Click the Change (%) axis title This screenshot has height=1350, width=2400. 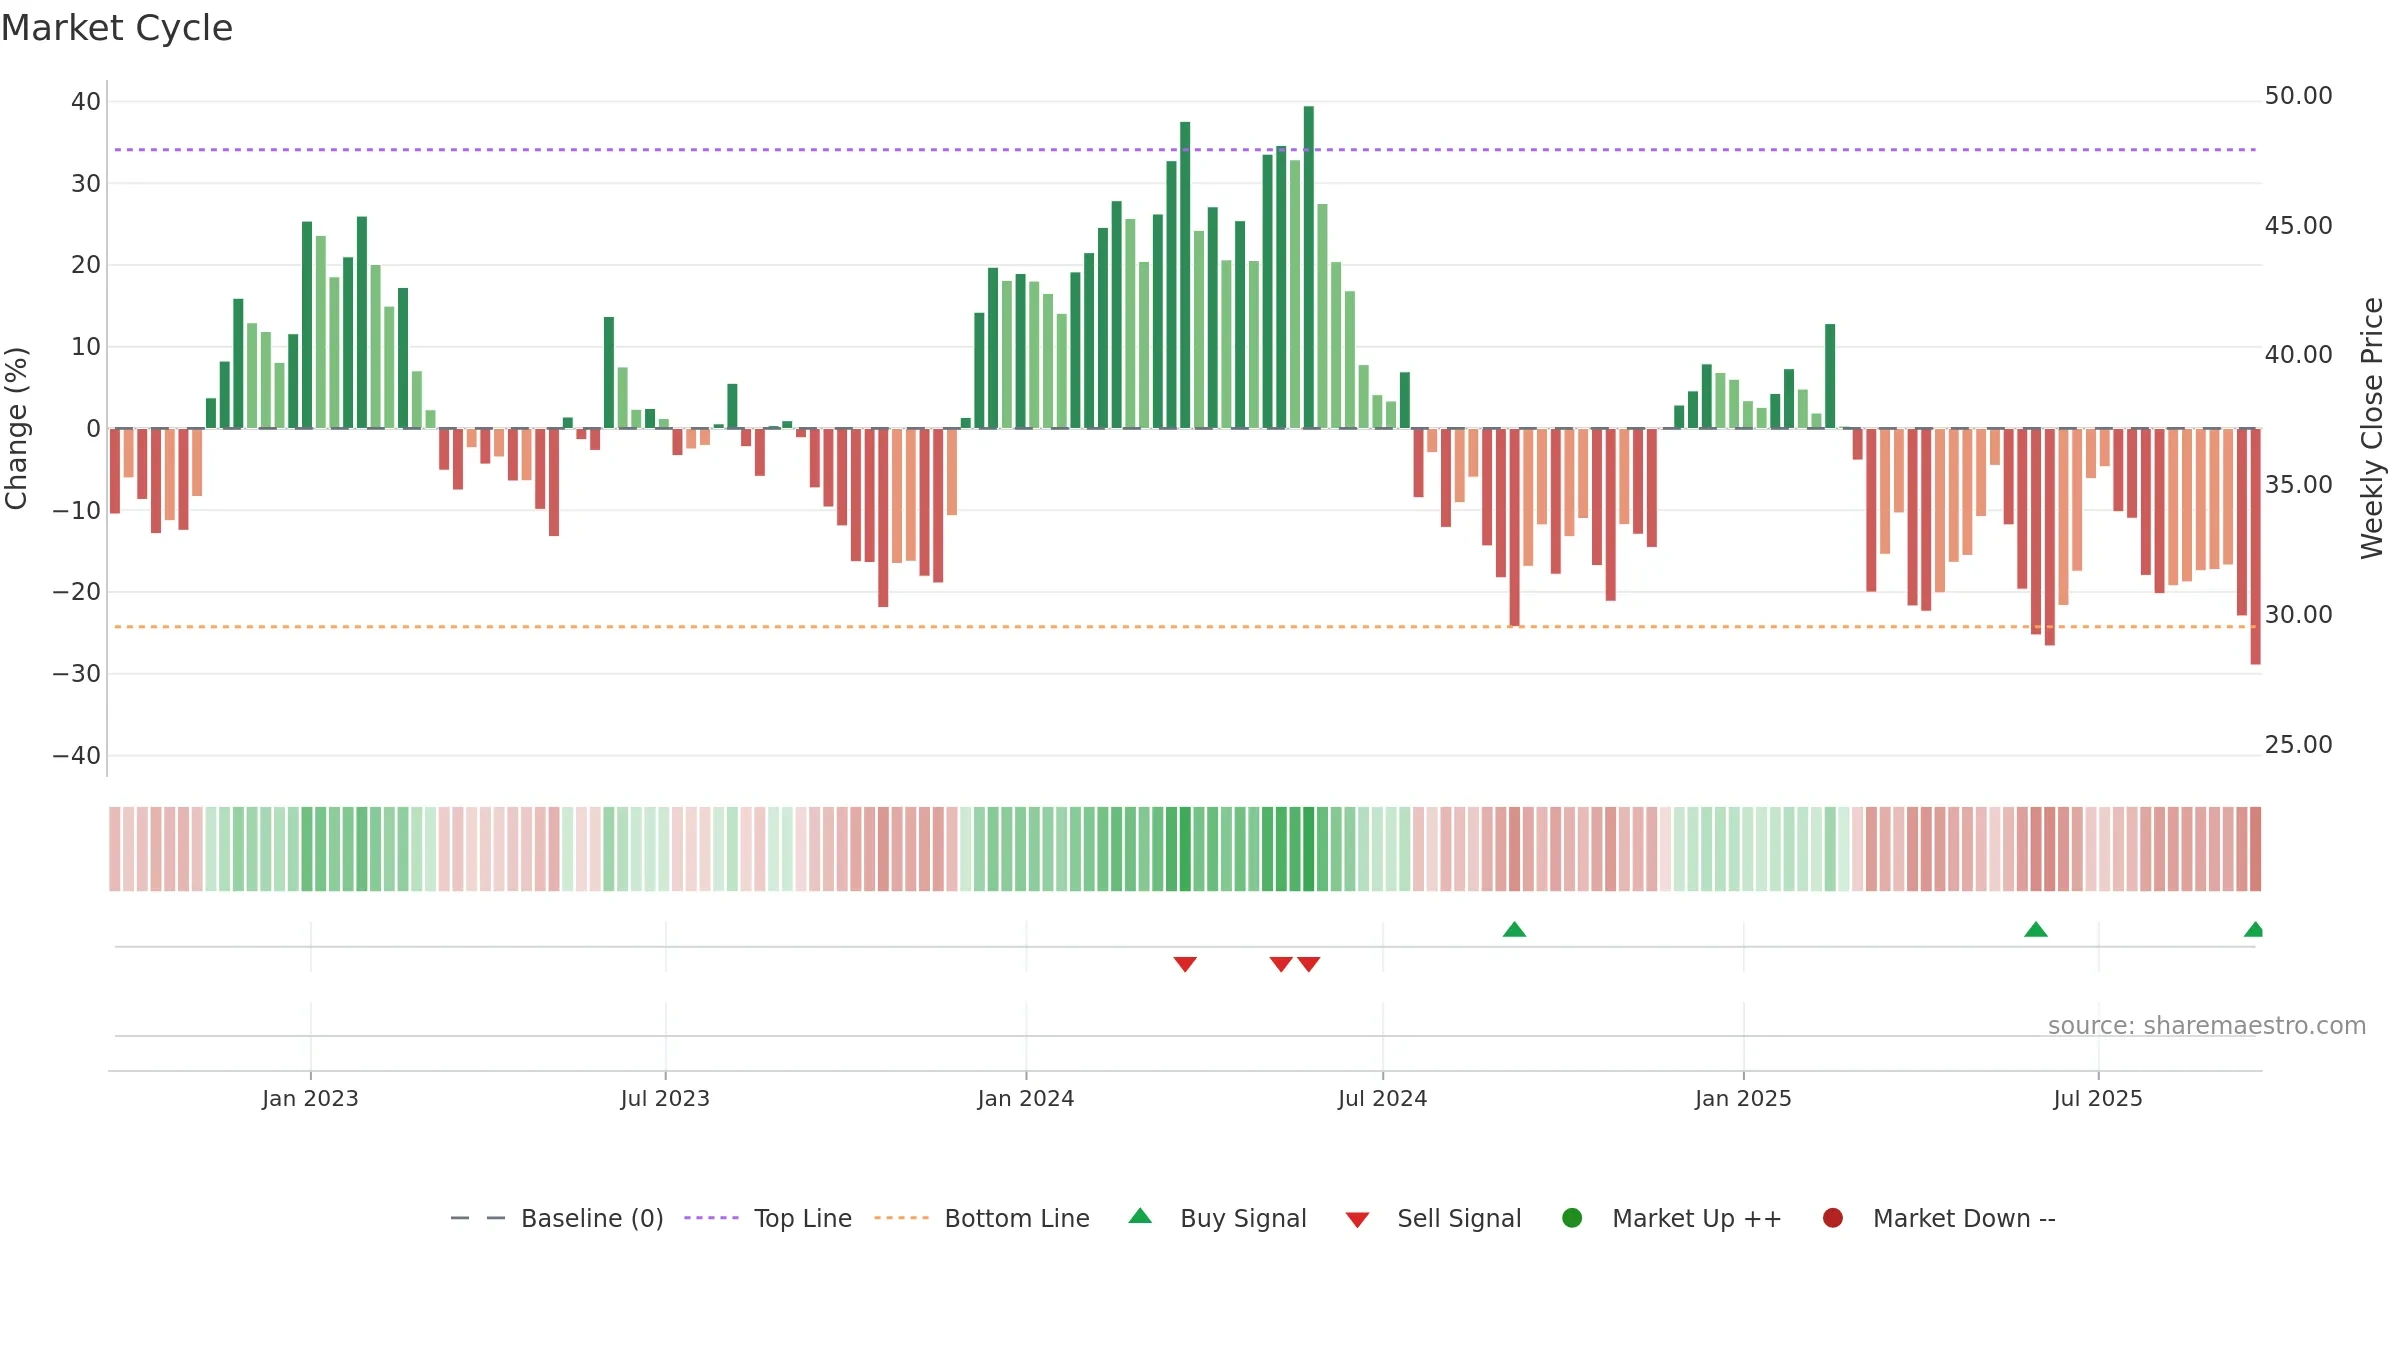point(16,428)
